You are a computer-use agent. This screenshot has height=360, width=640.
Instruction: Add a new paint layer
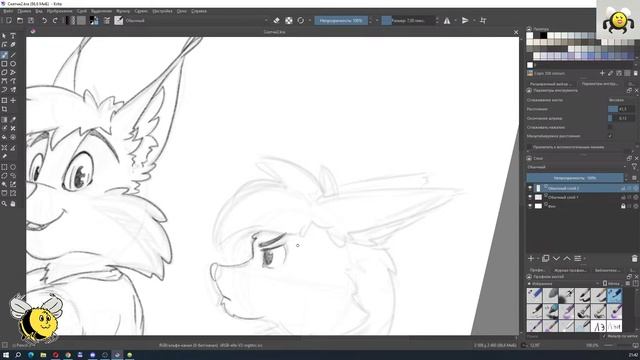pyautogui.click(x=531, y=259)
